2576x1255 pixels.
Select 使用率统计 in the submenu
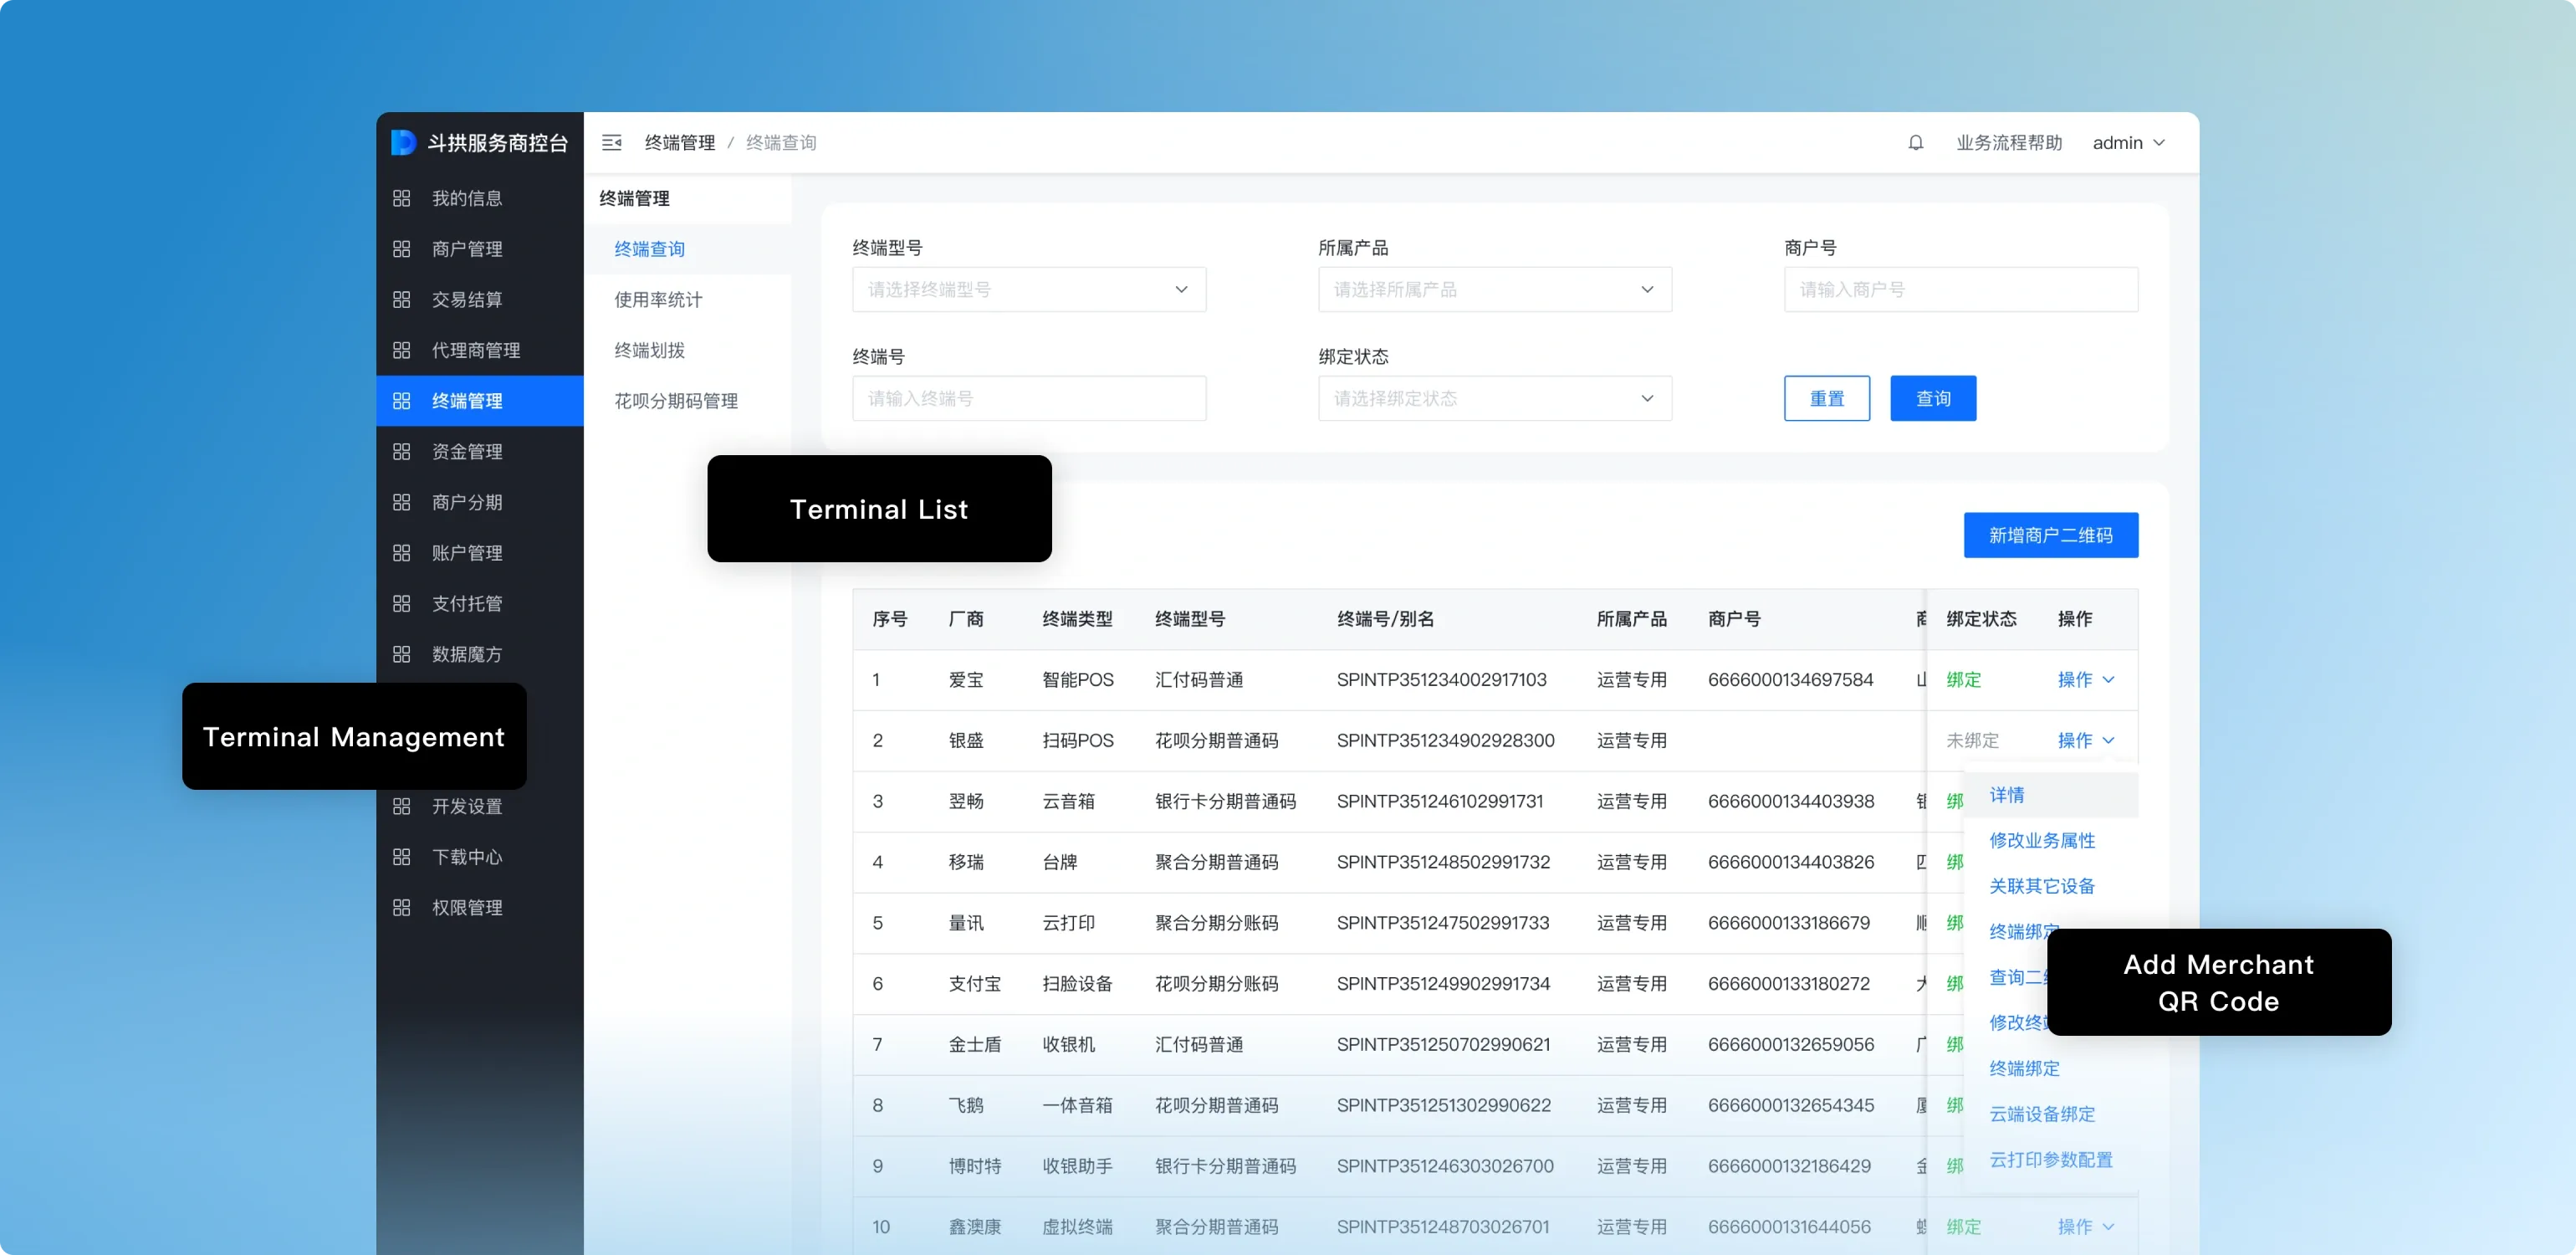(658, 300)
